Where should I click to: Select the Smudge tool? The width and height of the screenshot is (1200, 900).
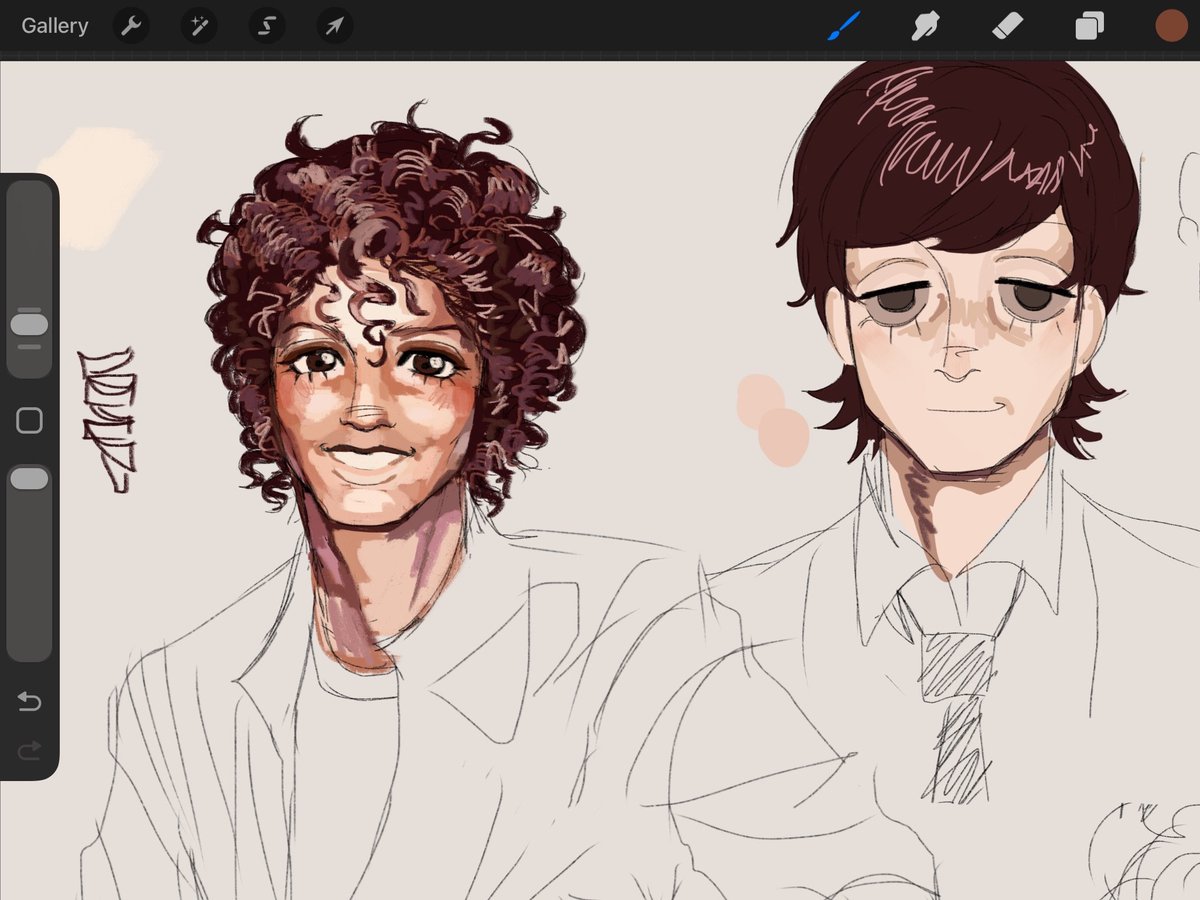[926, 26]
